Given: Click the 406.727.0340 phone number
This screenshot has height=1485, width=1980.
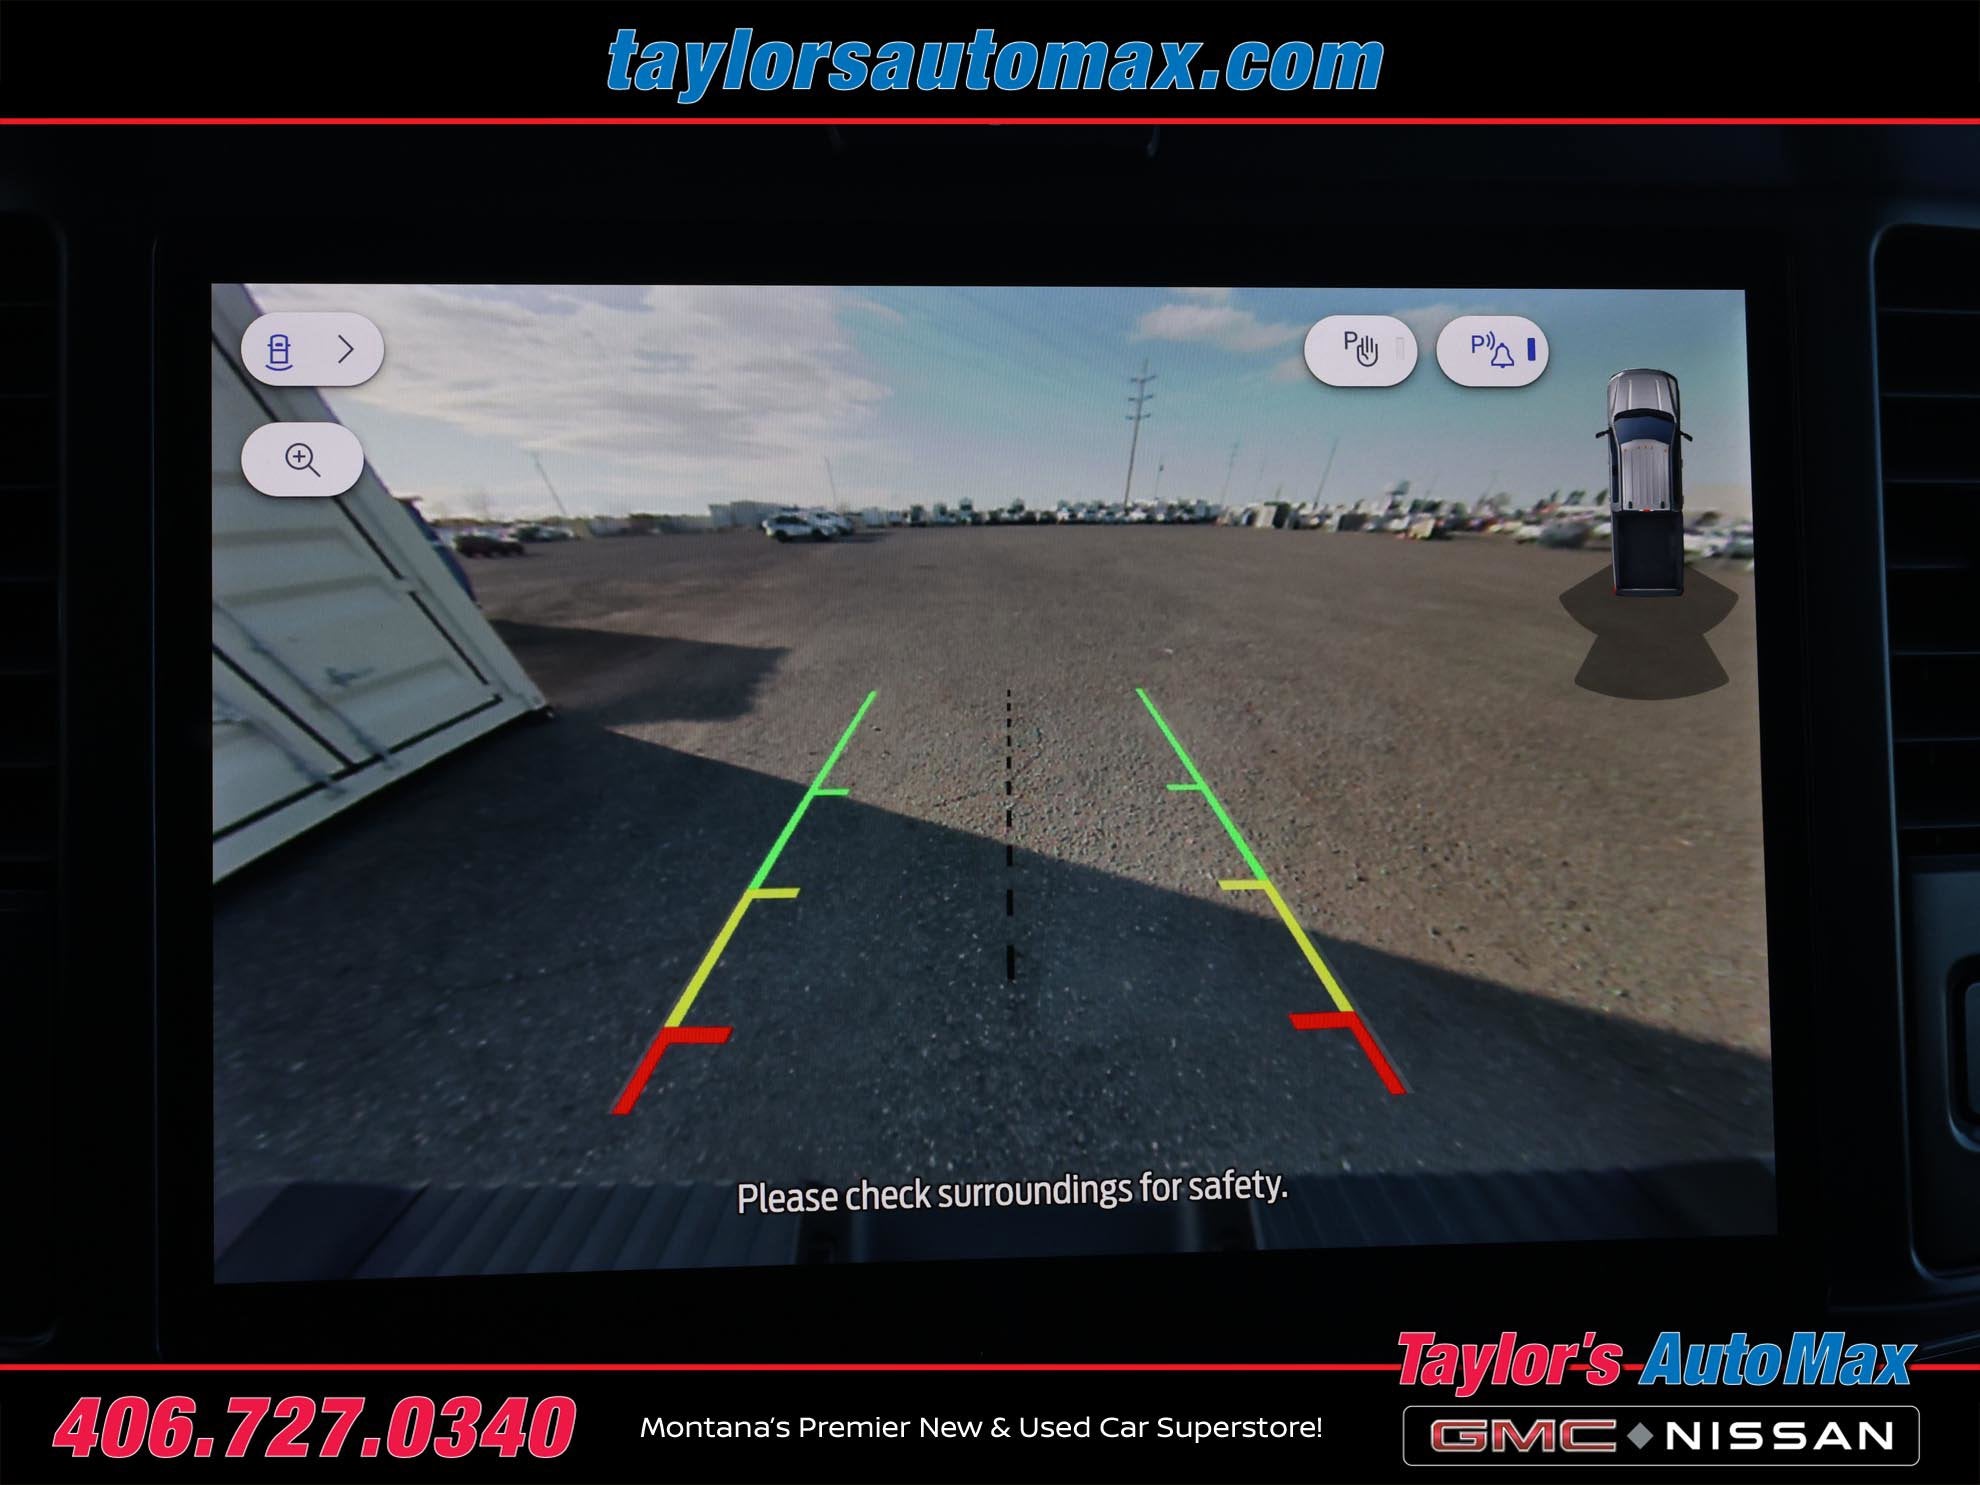Looking at the screenshot, I should (x=314, y=1427).
